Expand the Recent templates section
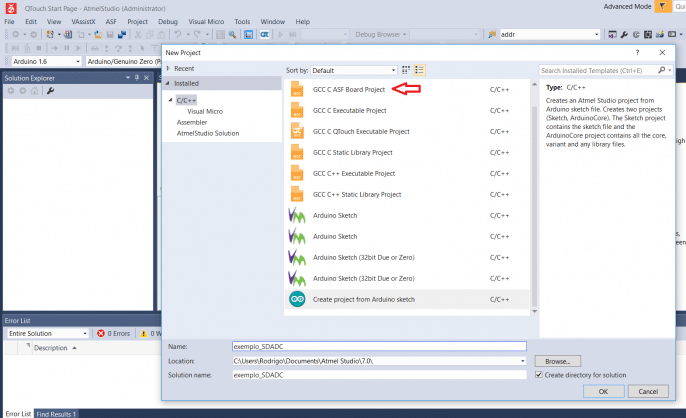This screenshot has width=686, height=418. [x=168, y=69]
